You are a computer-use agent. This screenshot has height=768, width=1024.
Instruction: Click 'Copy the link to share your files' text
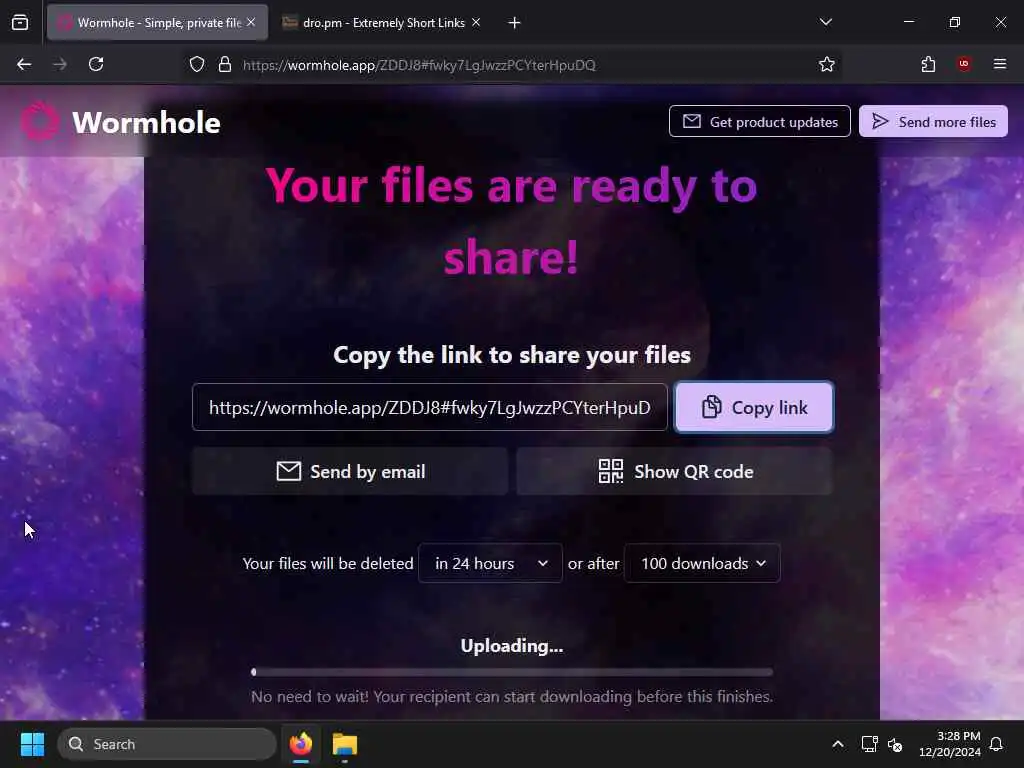512,355
